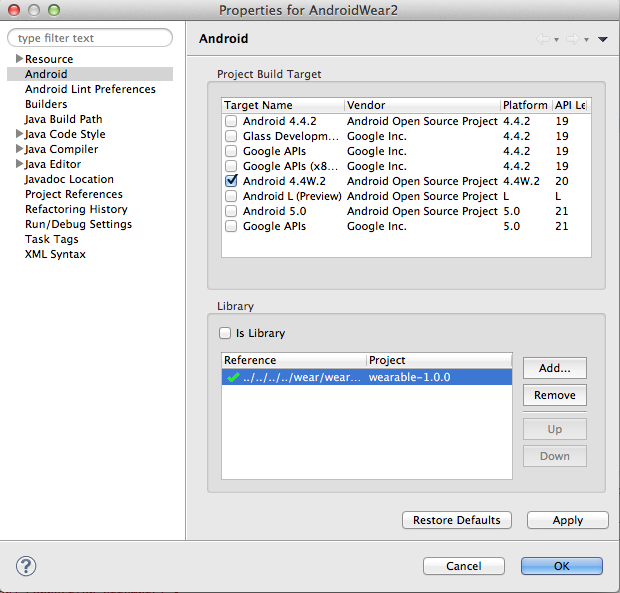Select the ../../../../wear/wear... reference path

[302, 377]
